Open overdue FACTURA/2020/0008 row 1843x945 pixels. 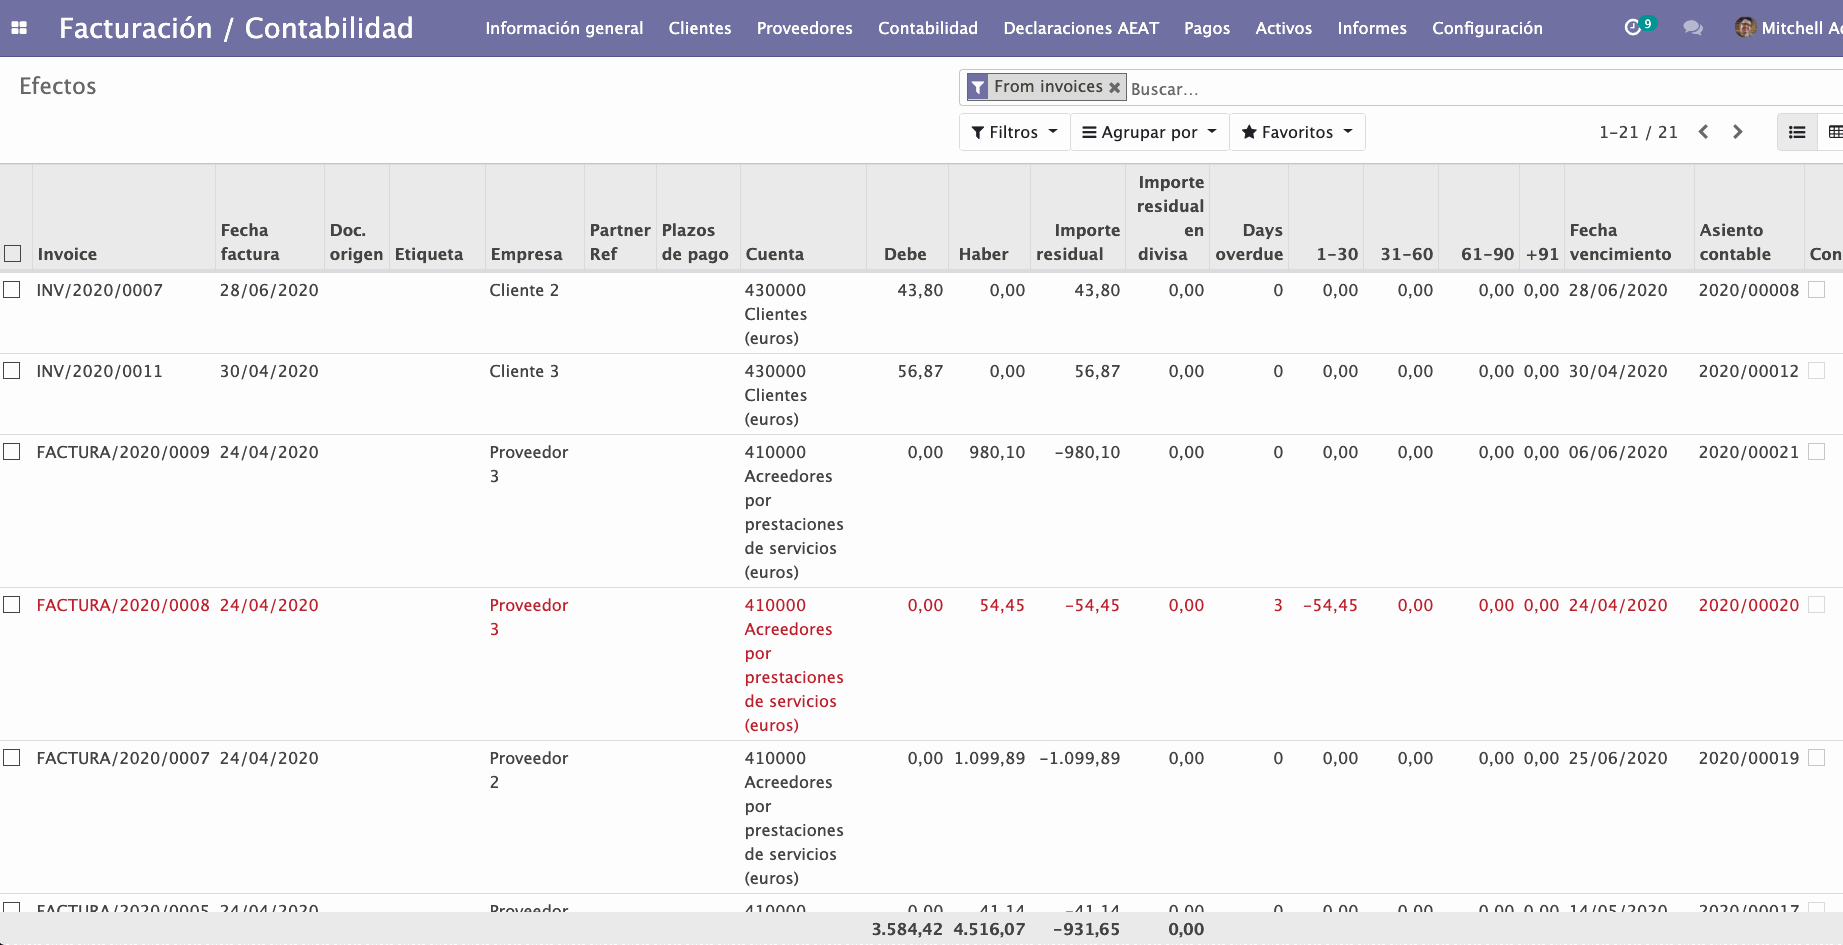[x=920, y=664]
